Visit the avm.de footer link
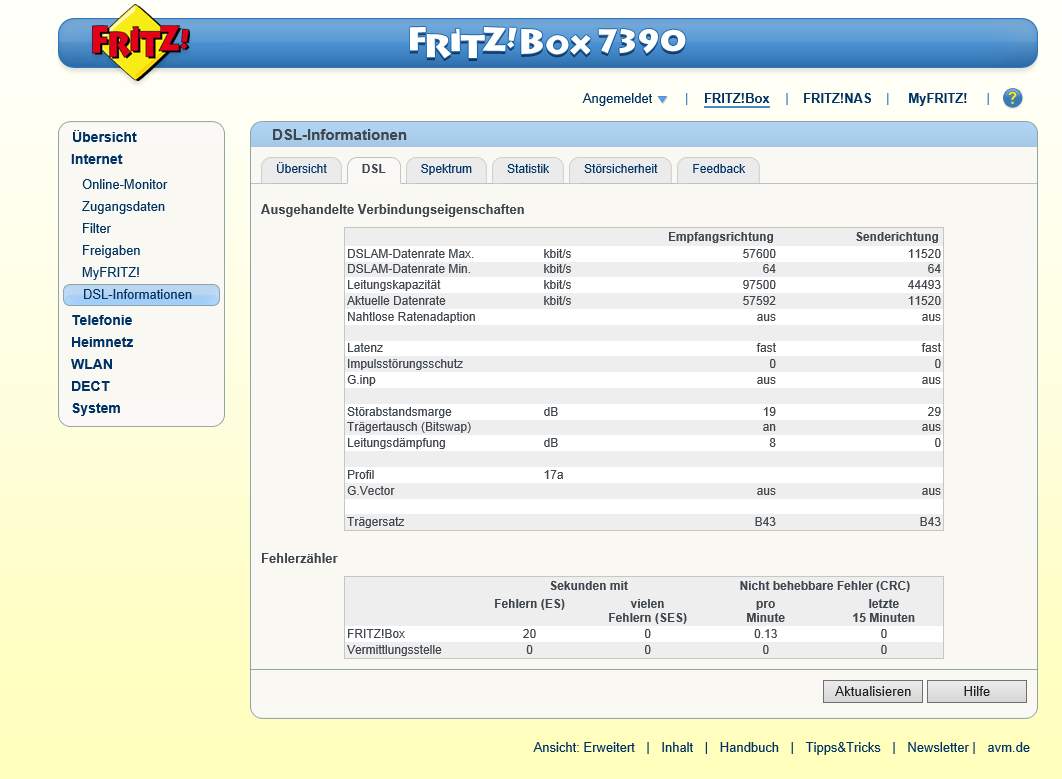 (1008, 748)
